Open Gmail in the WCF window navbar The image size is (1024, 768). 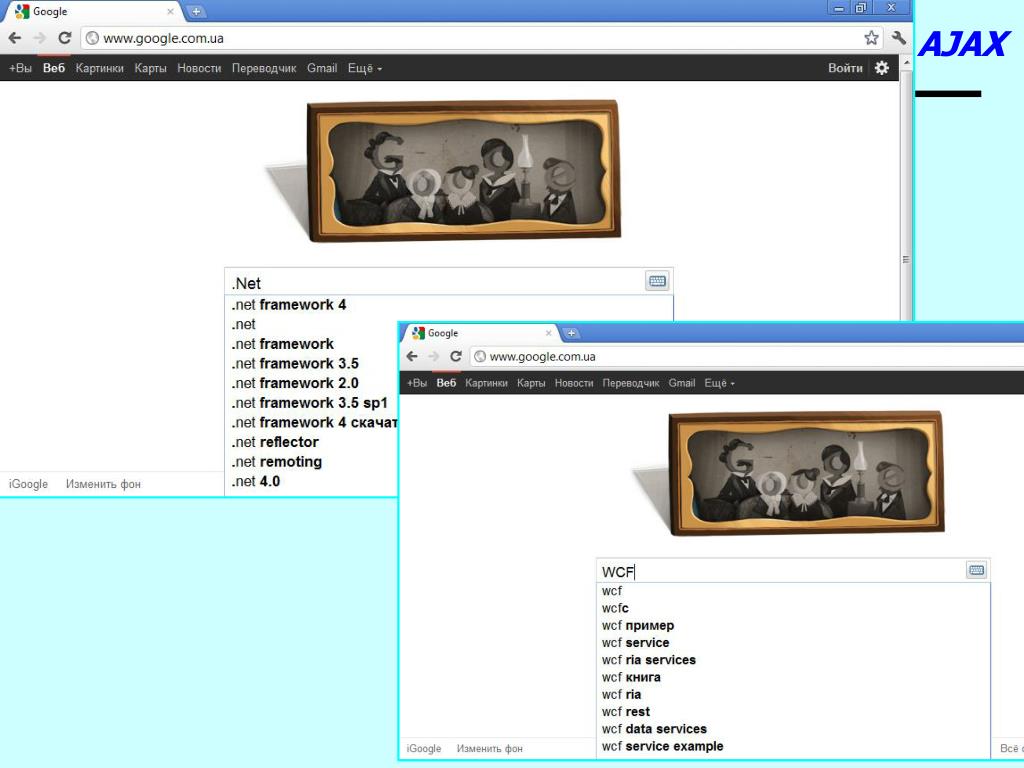(682, 383)
